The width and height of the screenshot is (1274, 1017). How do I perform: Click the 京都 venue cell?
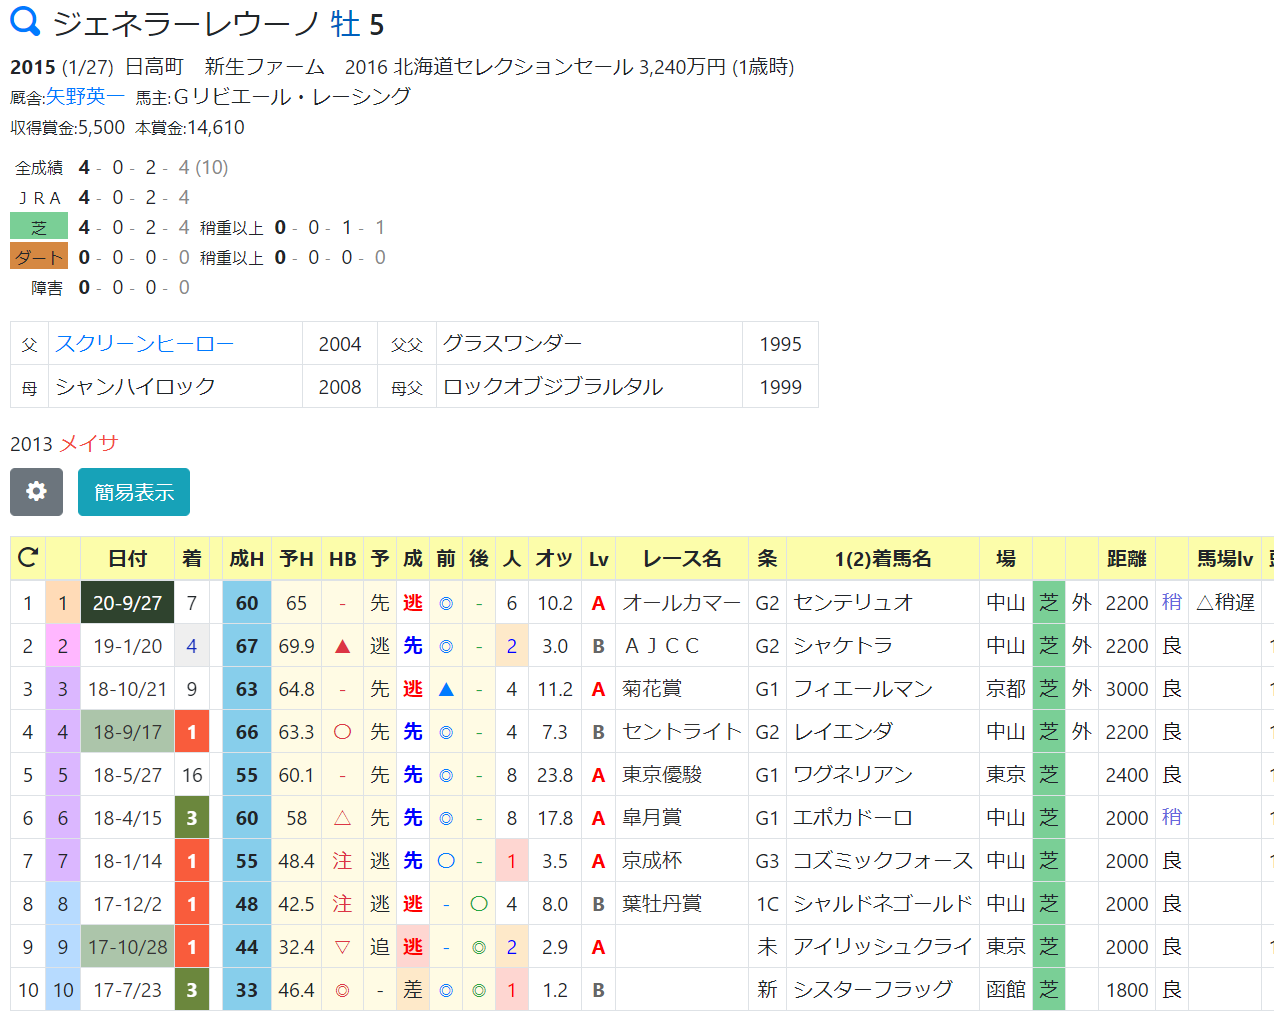coord(1006,688)
